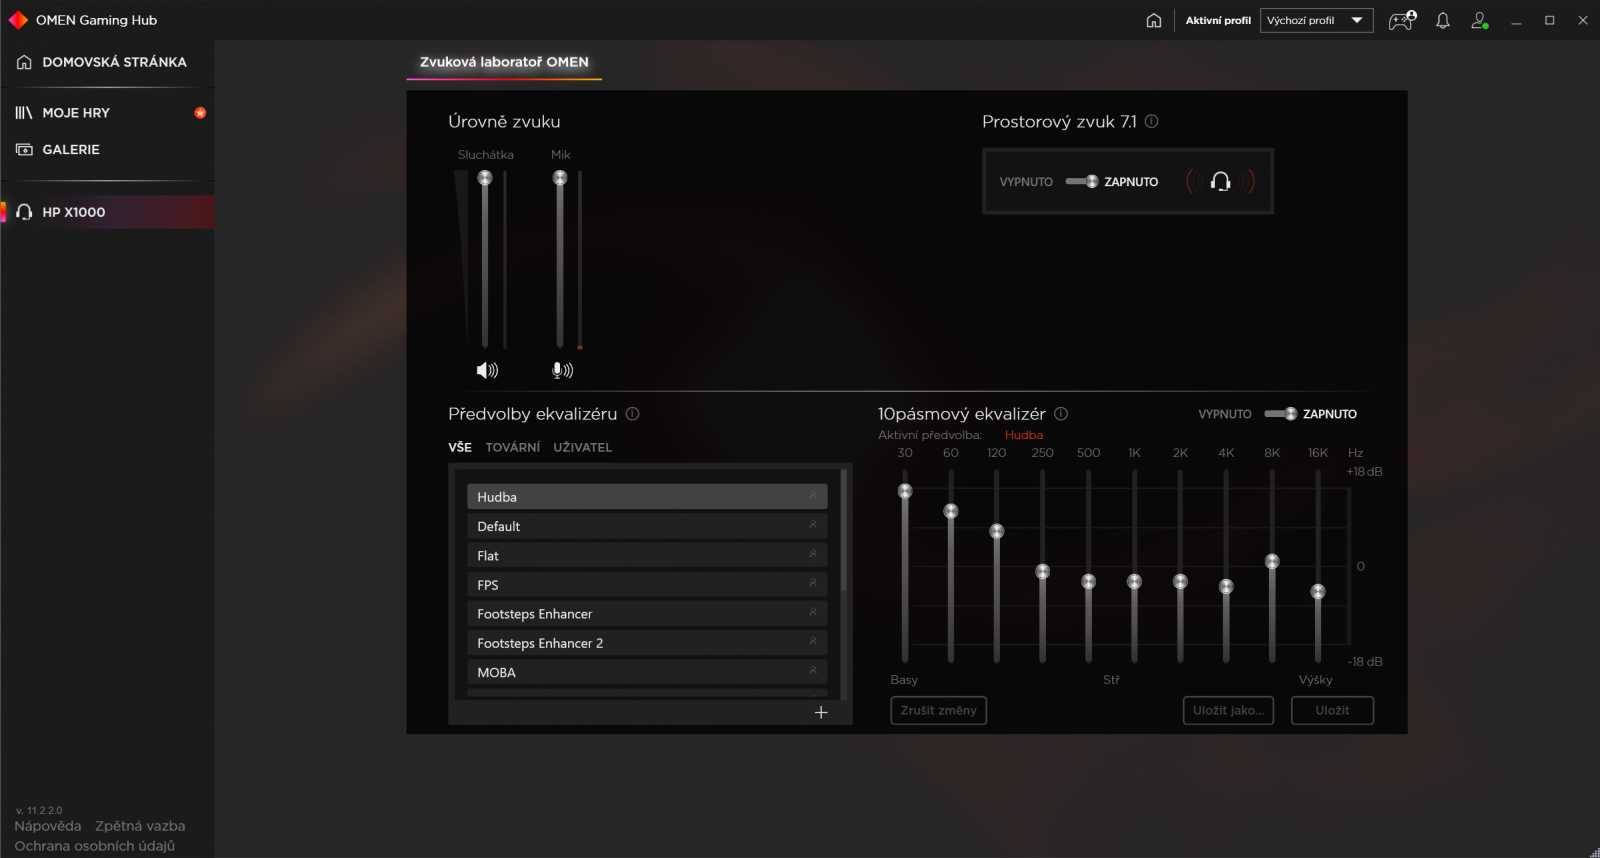The height and width of the screenshot is (858, 1600).
Task: Click the 16K equalizer slider handle
Action: (x=1319, y=591)
